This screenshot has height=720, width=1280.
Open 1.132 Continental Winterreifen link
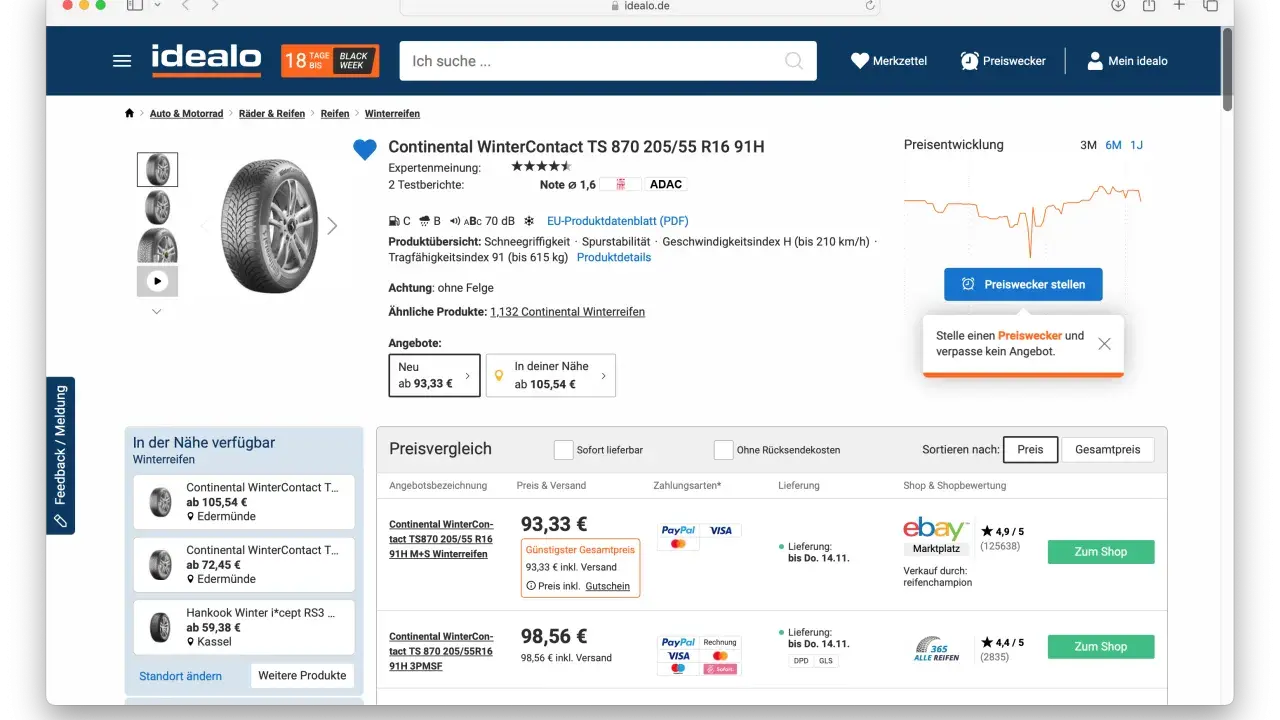click(x=567, y=312)
